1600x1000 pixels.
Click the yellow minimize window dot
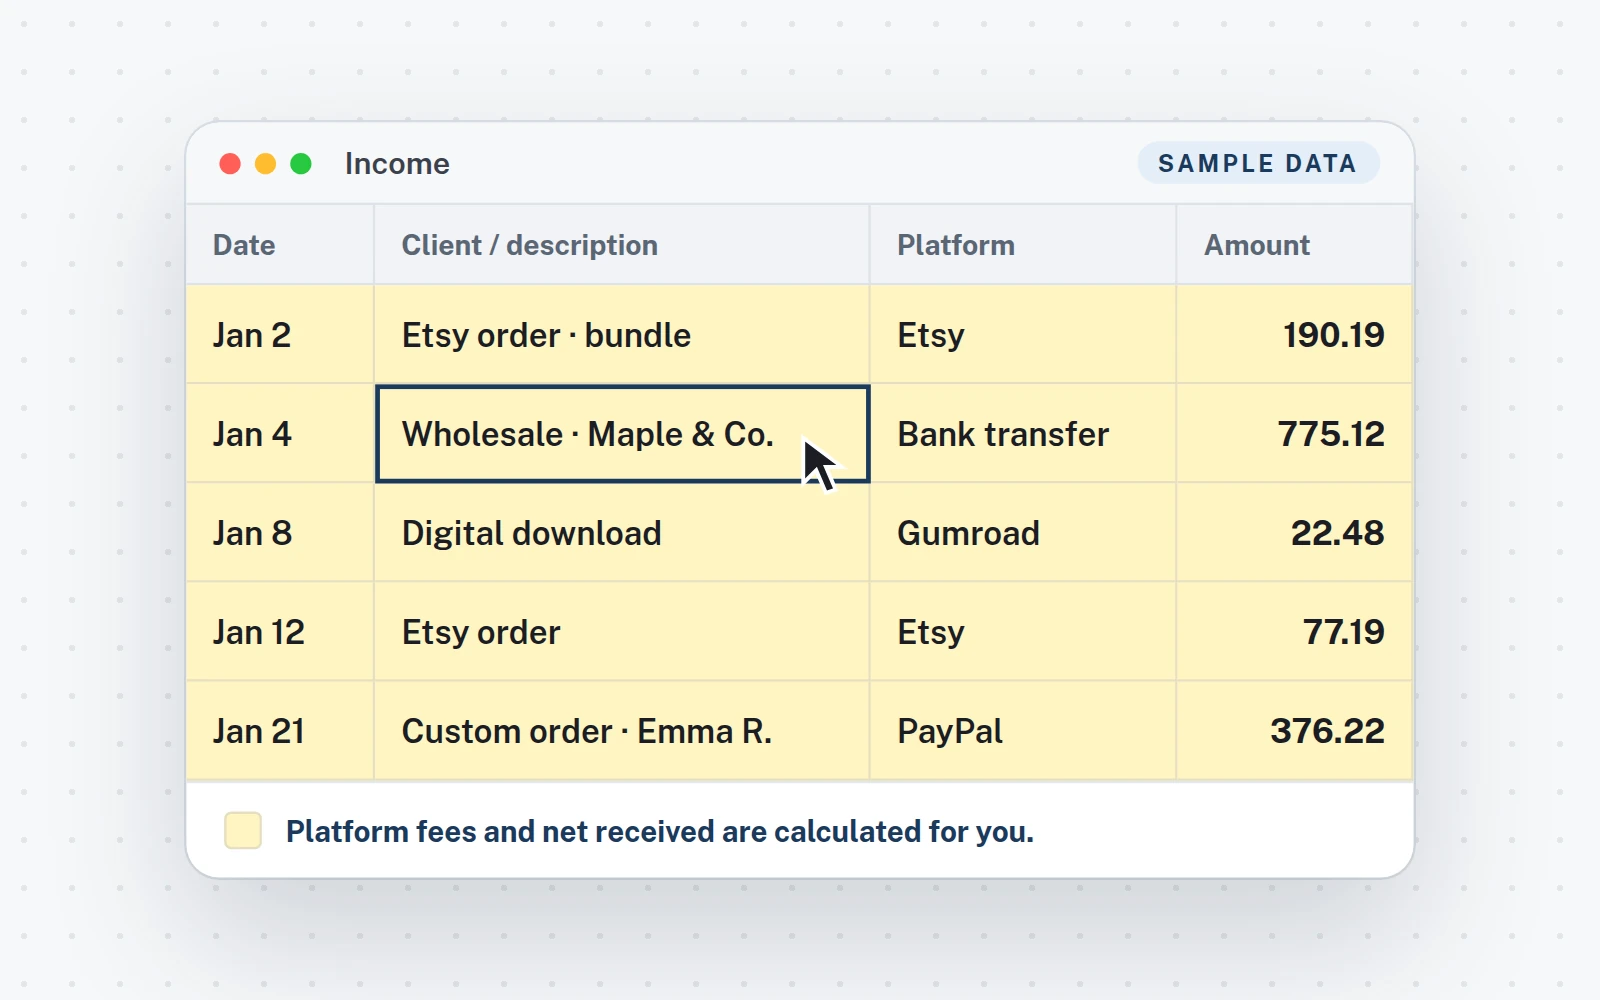[265, 164]
